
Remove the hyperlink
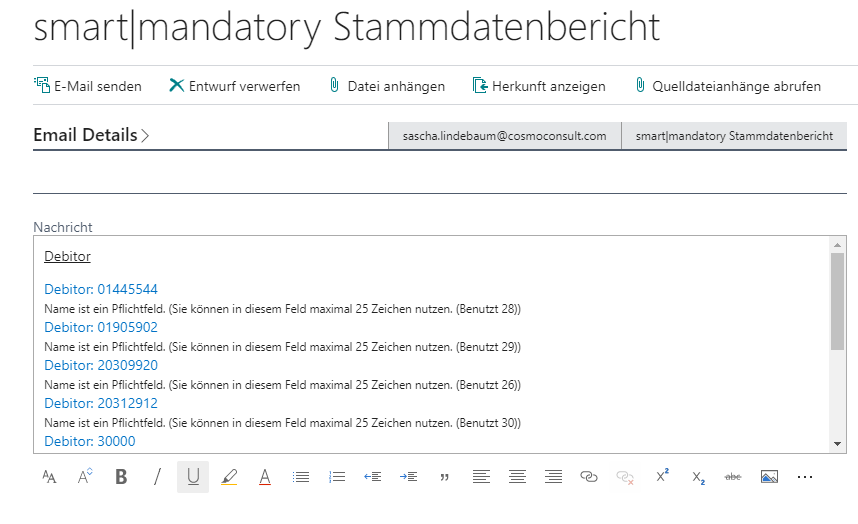pyautogui.click(x=625, y=477)
